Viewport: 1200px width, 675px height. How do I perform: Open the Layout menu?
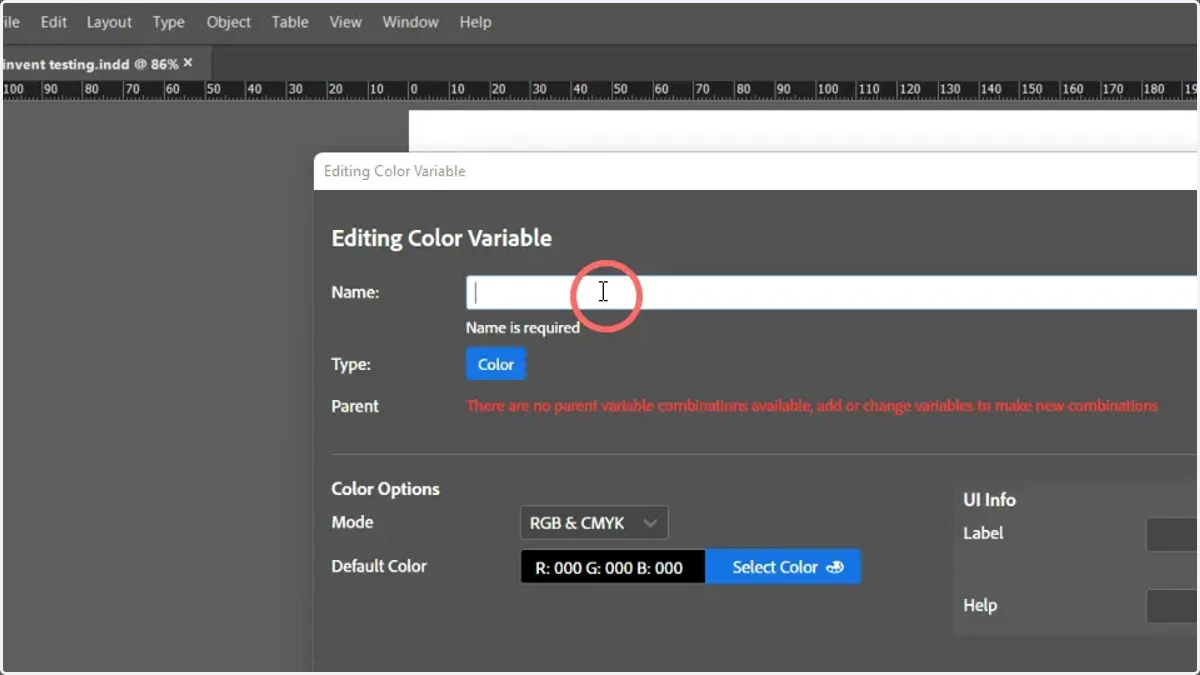pos(109,22)
